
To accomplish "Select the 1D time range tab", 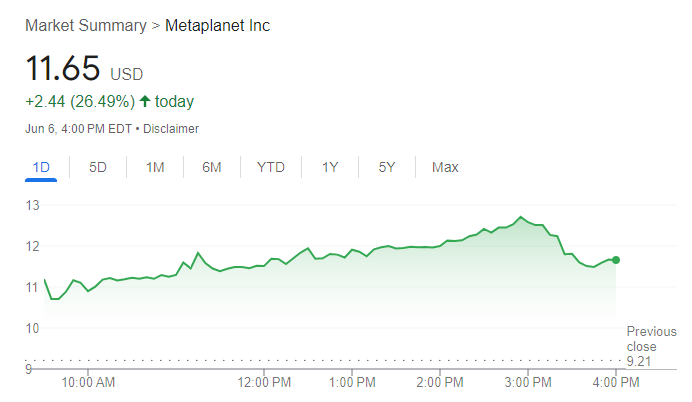I will (41, 167).
